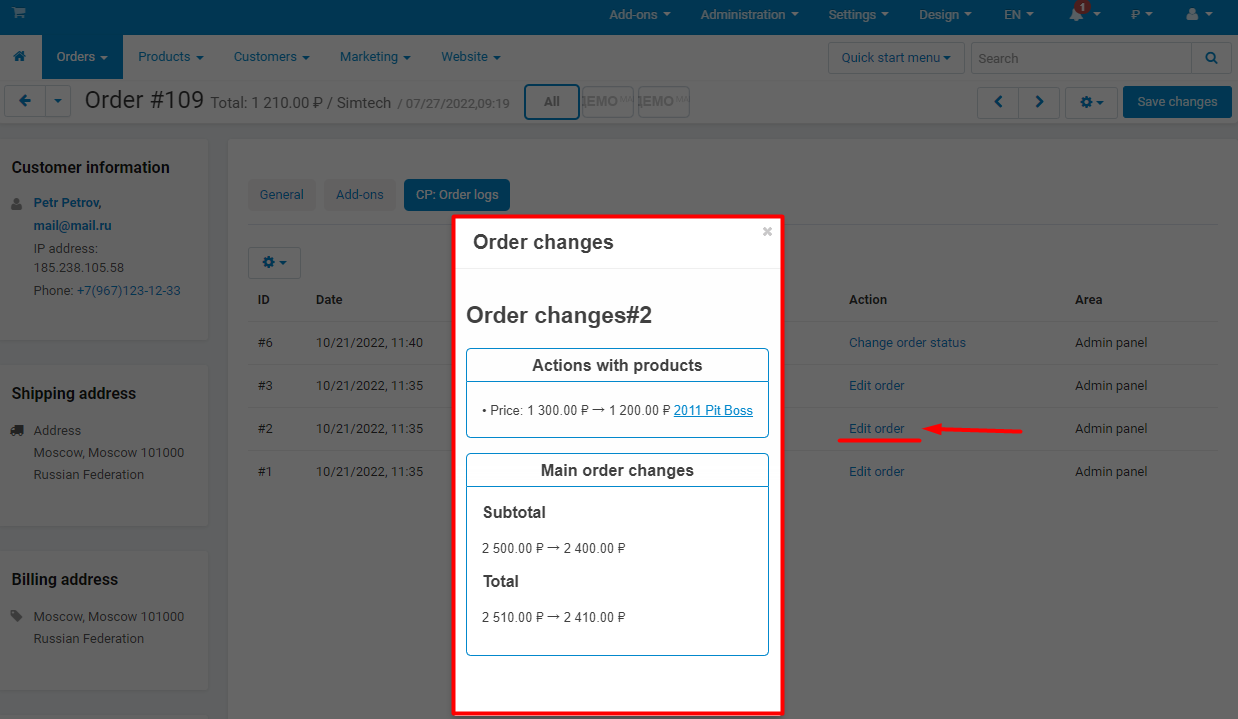
Task: Switch to the Add-ons tab of the order
Action: [x=360, y=195]
